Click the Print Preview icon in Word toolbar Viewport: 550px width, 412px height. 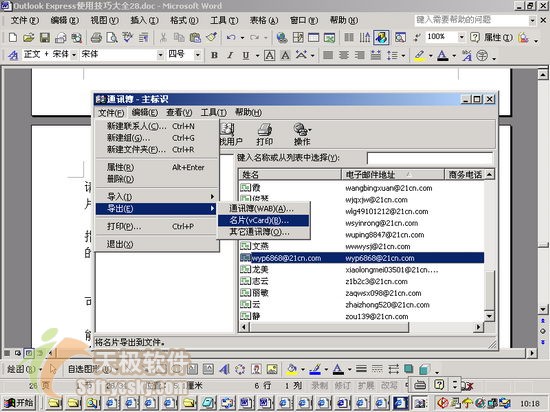point(112,37)
